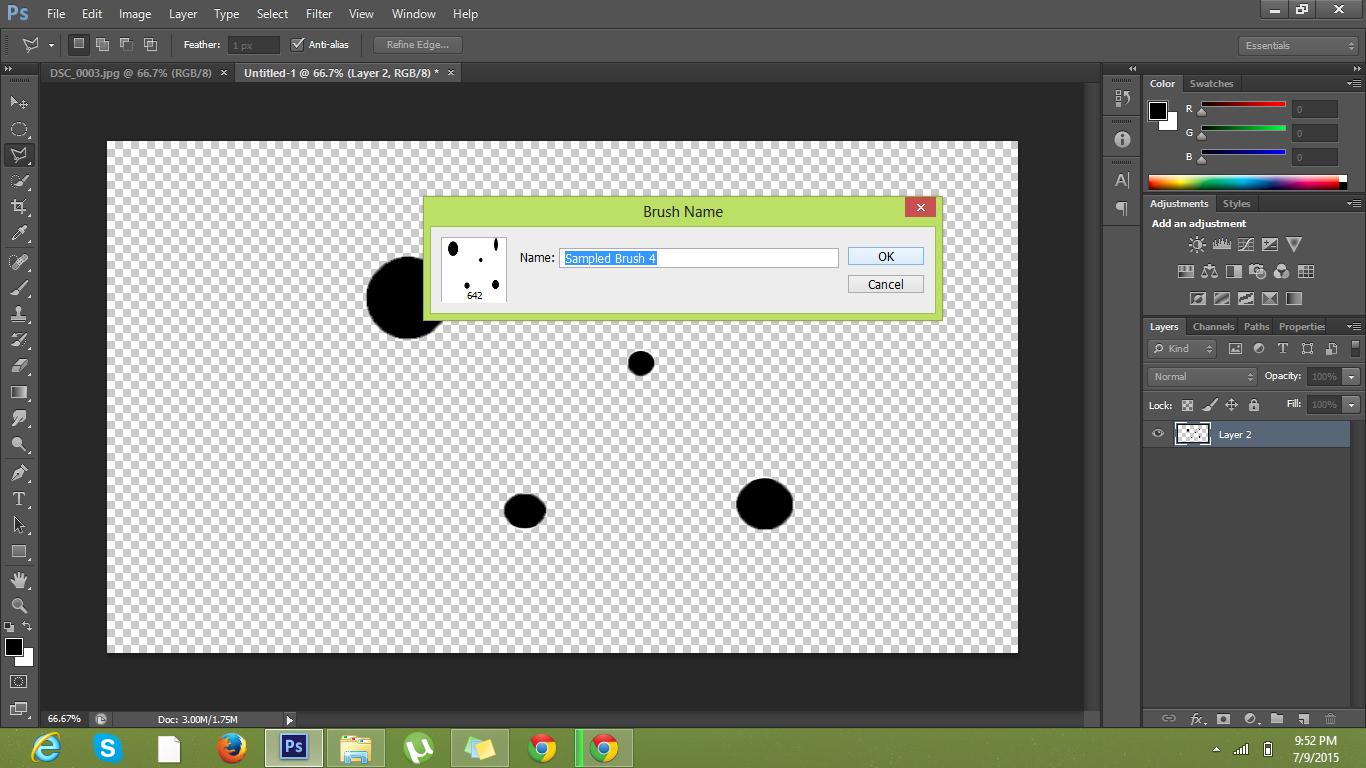Open the Filter menu
The image size is (1366, 768).
[x=319, y=14]
